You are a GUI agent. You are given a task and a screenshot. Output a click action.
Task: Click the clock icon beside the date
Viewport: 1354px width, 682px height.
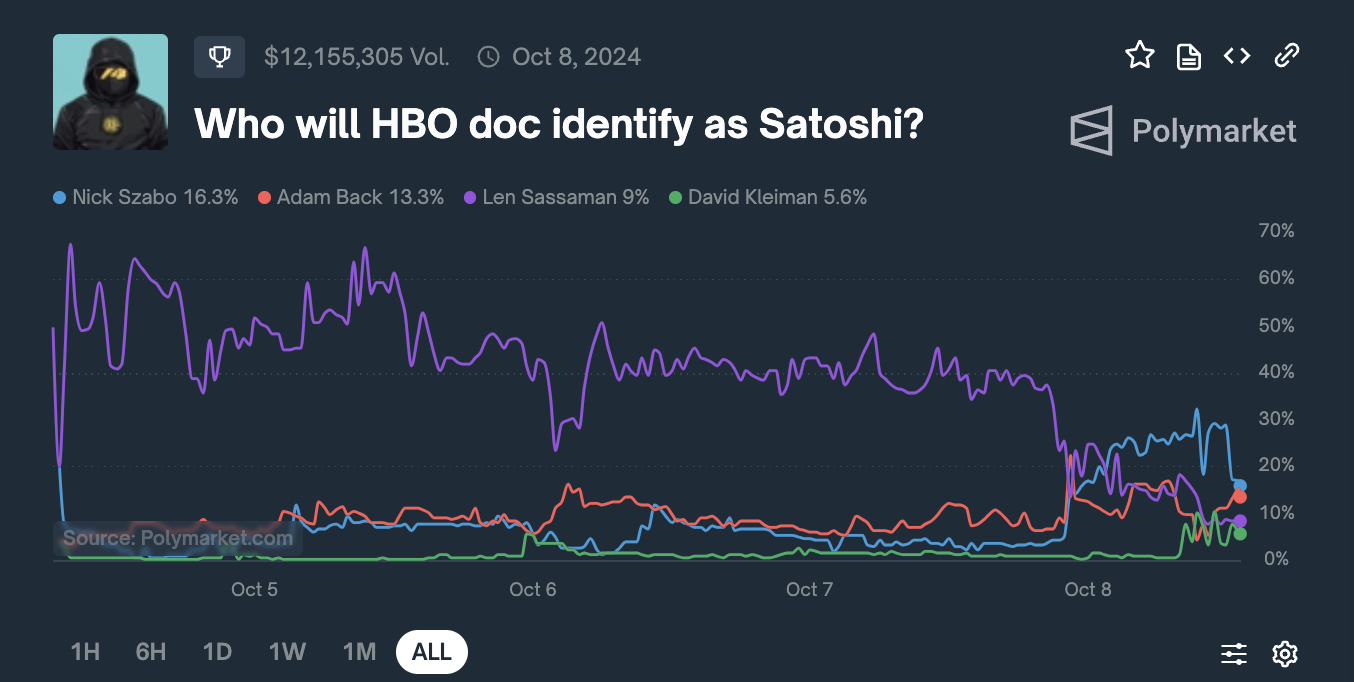point(488,57)
